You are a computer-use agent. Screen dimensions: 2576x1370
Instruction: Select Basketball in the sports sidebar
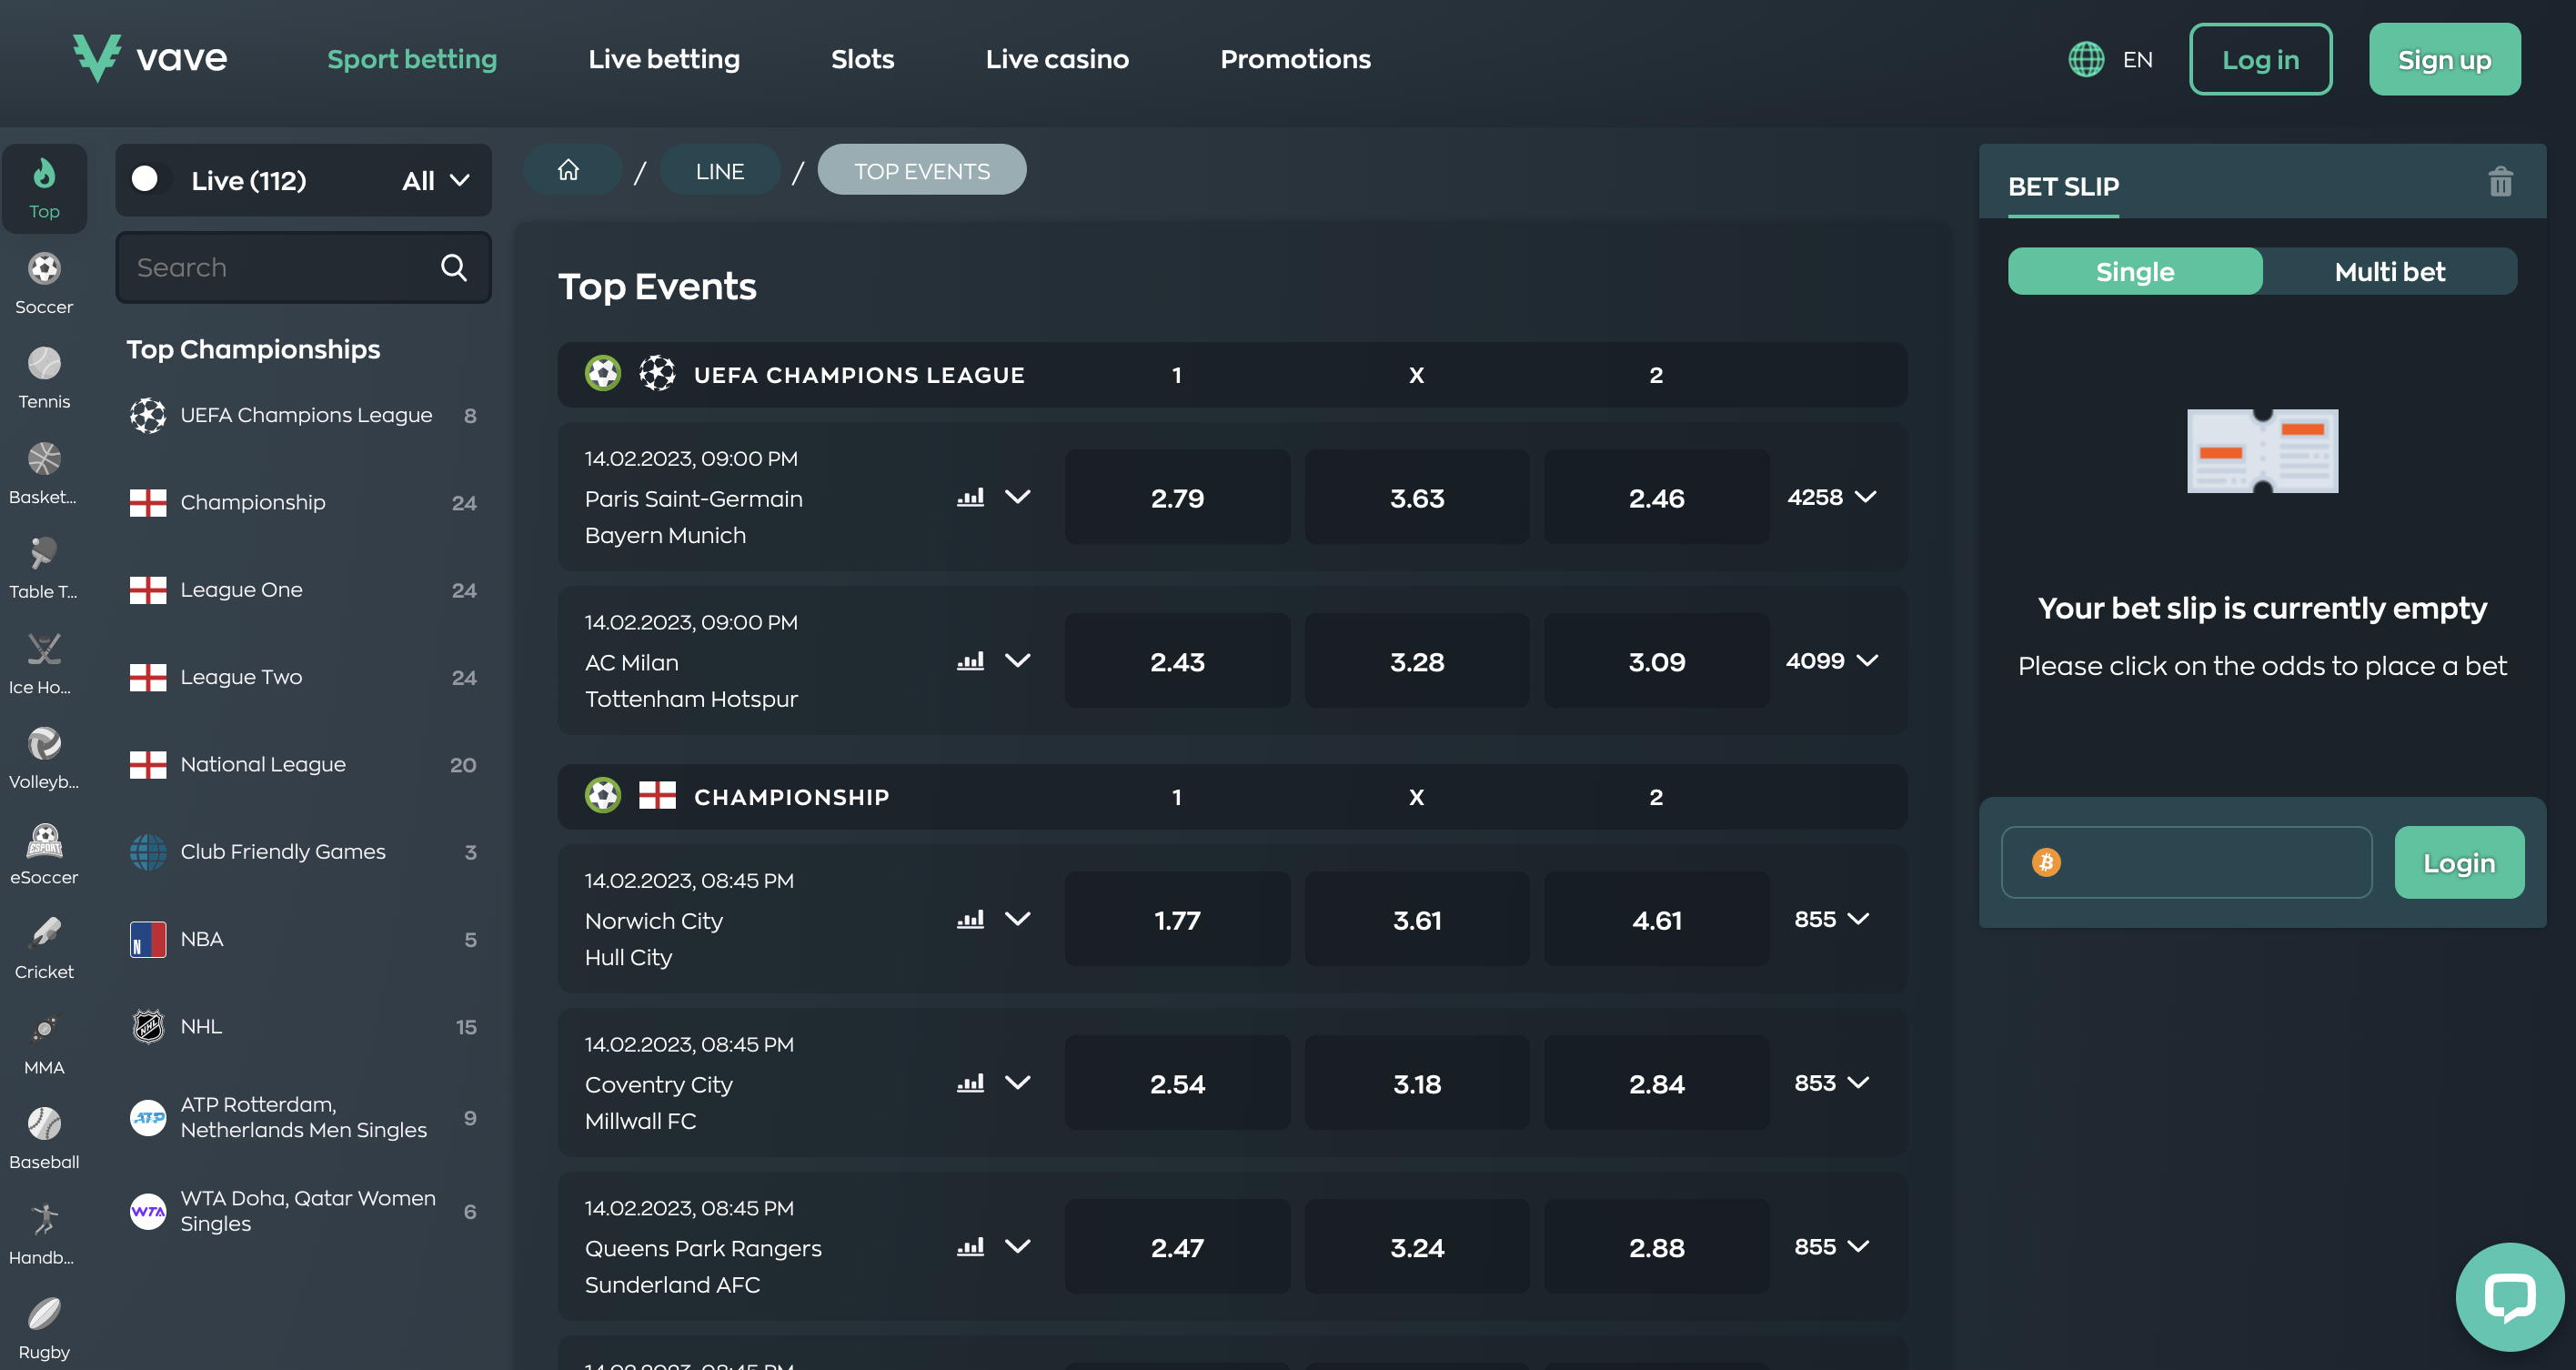pyautogui.click(x=44, y=474)
